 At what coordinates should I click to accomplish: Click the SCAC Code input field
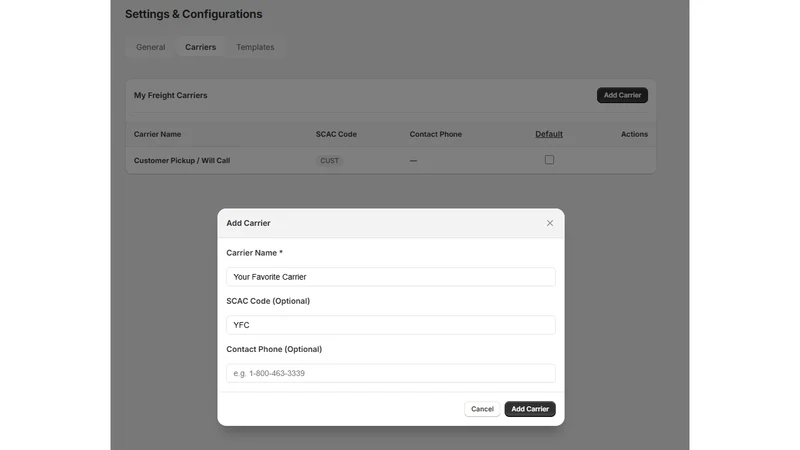pyautogui.click(x=391, y=325)
